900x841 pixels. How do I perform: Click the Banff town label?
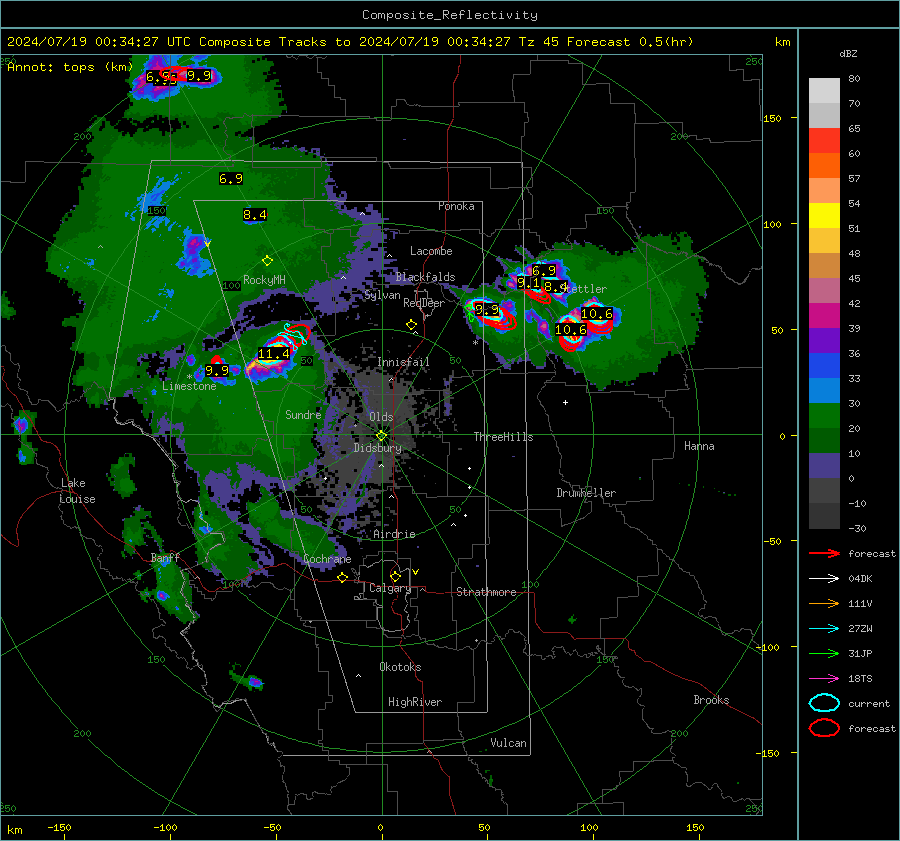(x=165, y=557)
